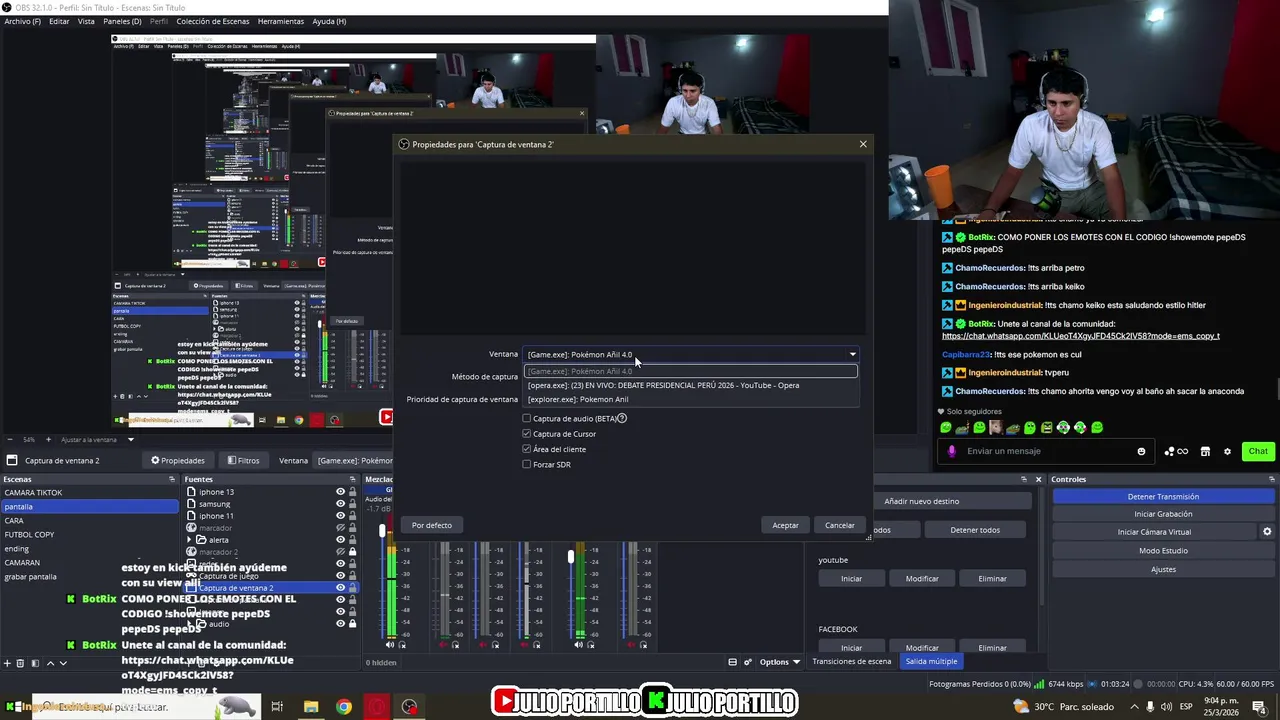Open the emoji picker in chat box
The width and height of the screenshot is (1280, 720).
coord(1141,451)
